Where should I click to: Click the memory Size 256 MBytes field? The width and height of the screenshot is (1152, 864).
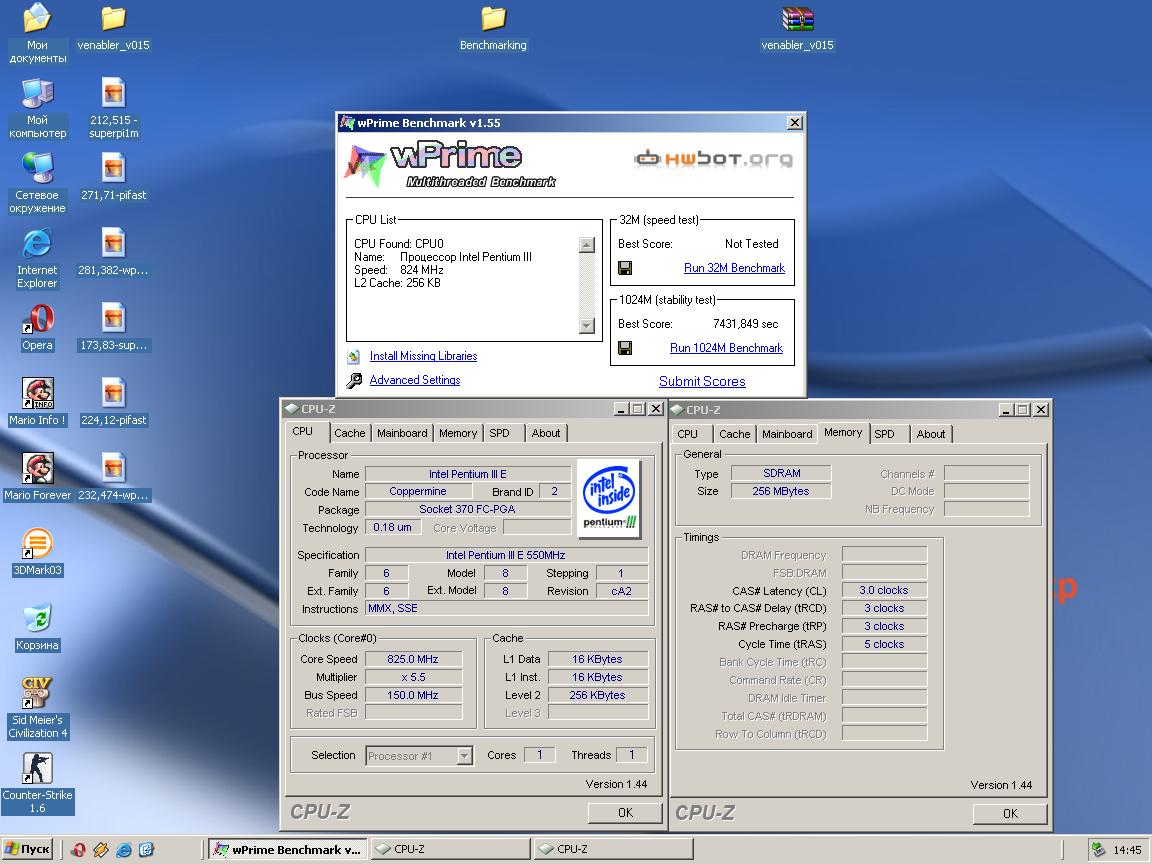point(781,492)
